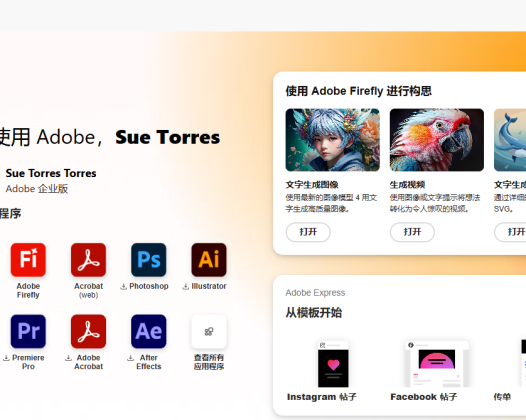This screenshot has height=420, width=526.
Task: Click the Adobe Express section label
Action: [315, 293]
